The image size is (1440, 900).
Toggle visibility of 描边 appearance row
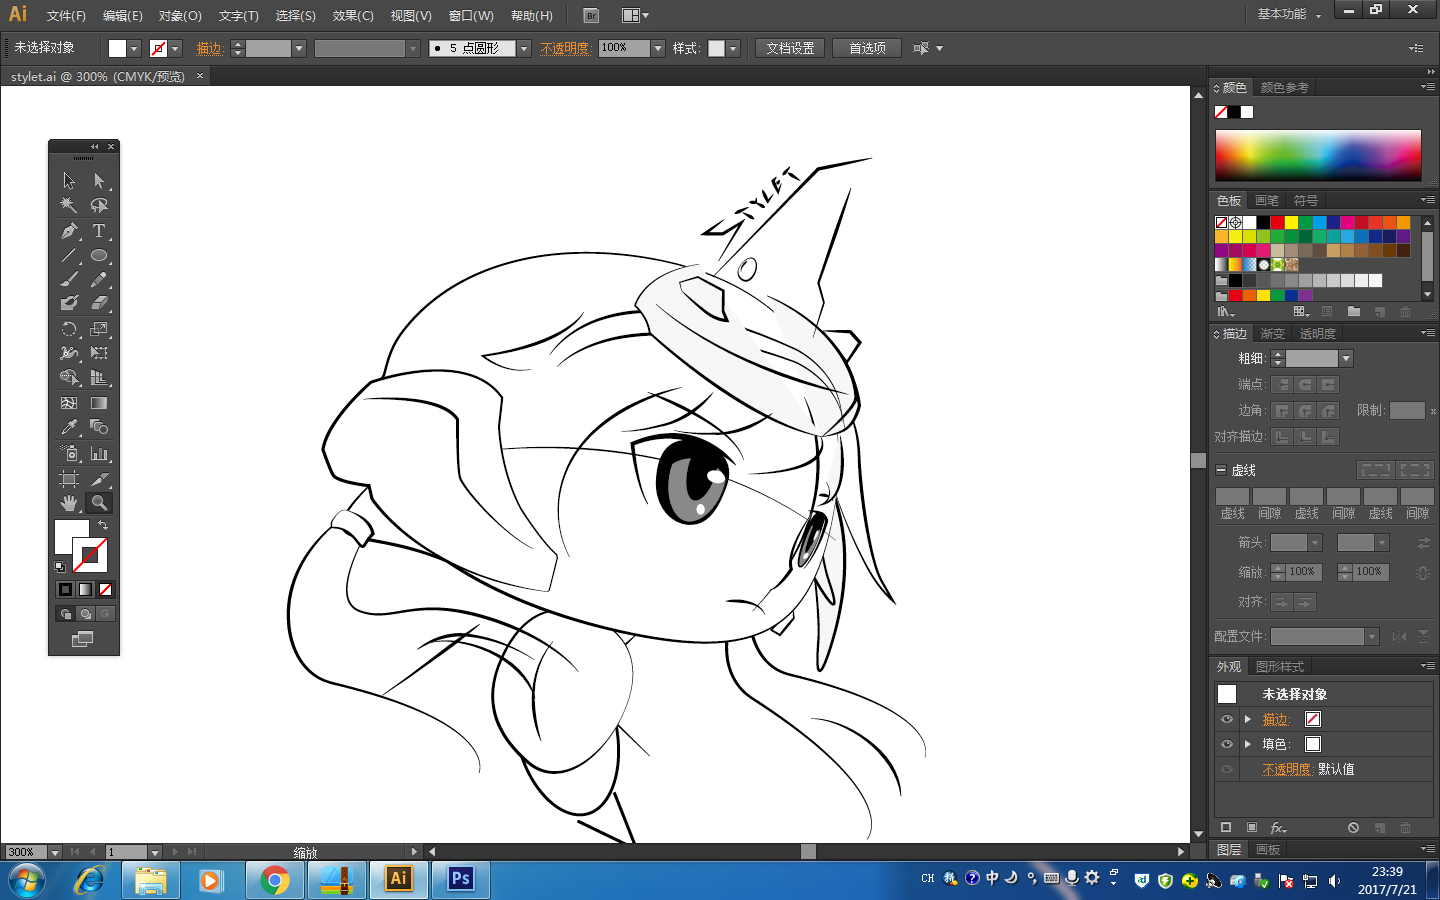[x=1227, y=719]
